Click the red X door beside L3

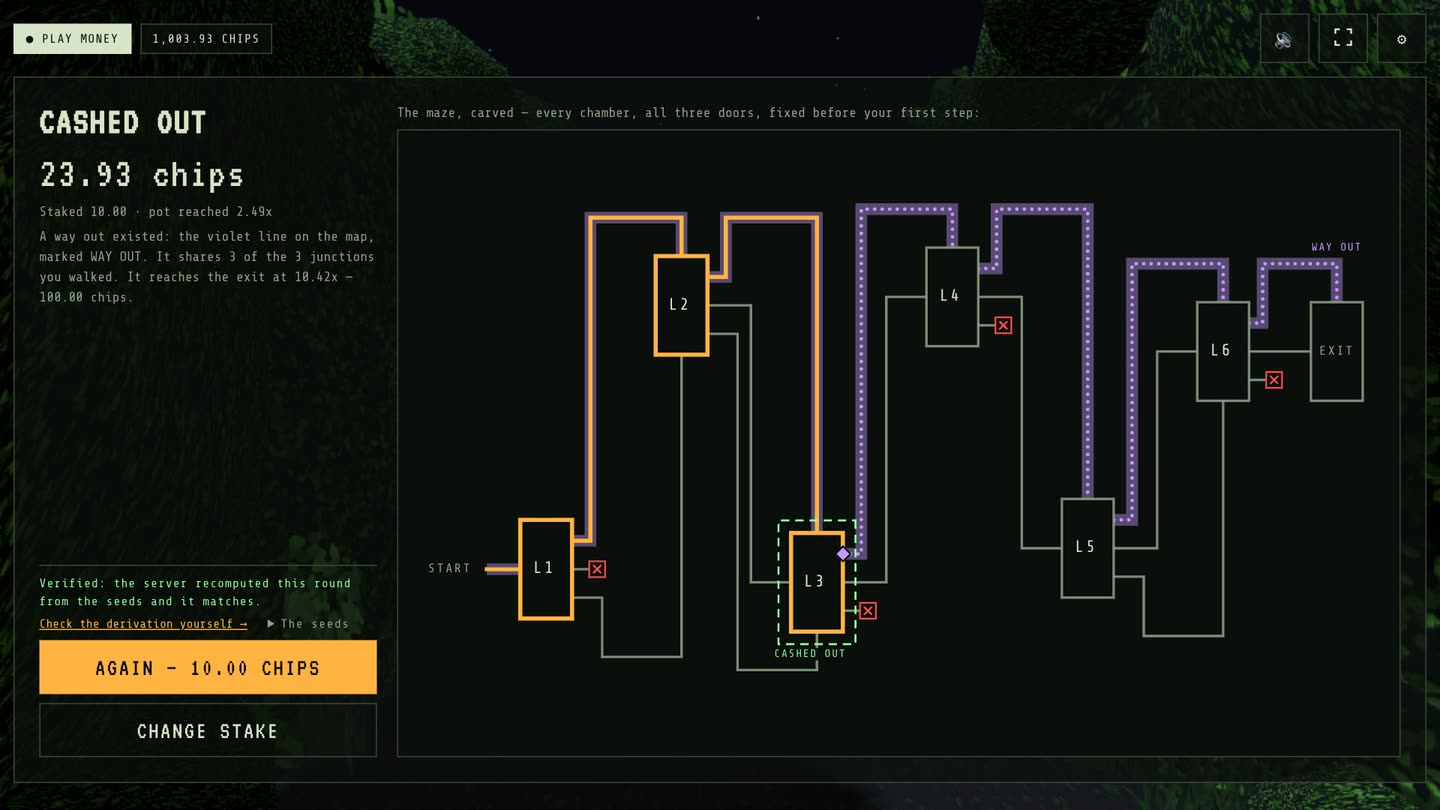tap(868, 610)
